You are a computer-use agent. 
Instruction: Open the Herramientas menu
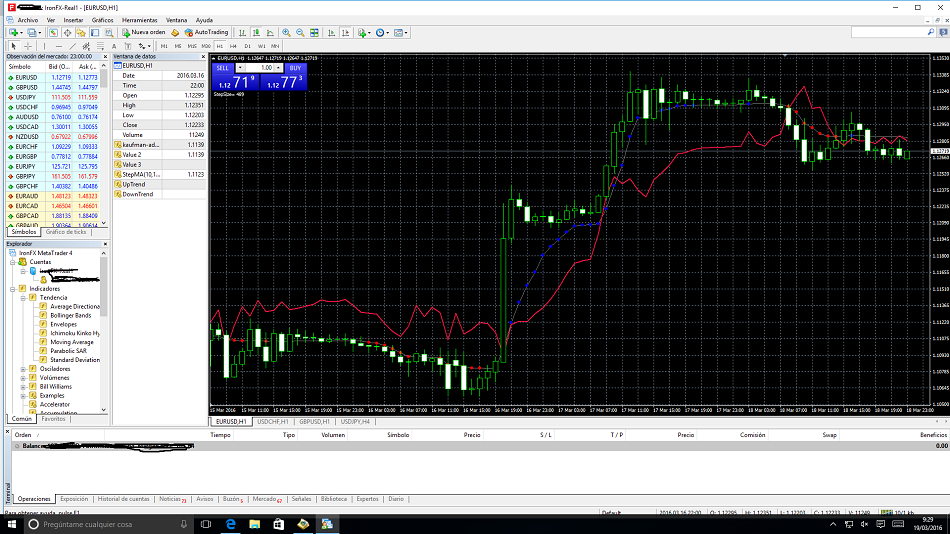pyautogui.click(x=138, y=19)
